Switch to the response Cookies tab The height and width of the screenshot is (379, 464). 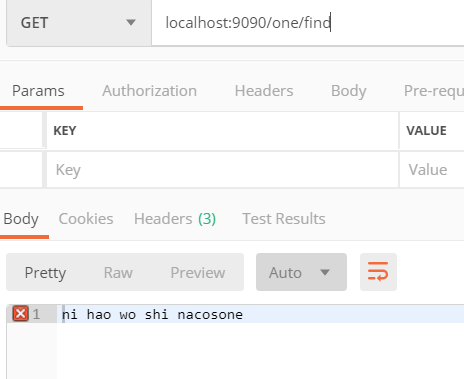pos(86,219)
